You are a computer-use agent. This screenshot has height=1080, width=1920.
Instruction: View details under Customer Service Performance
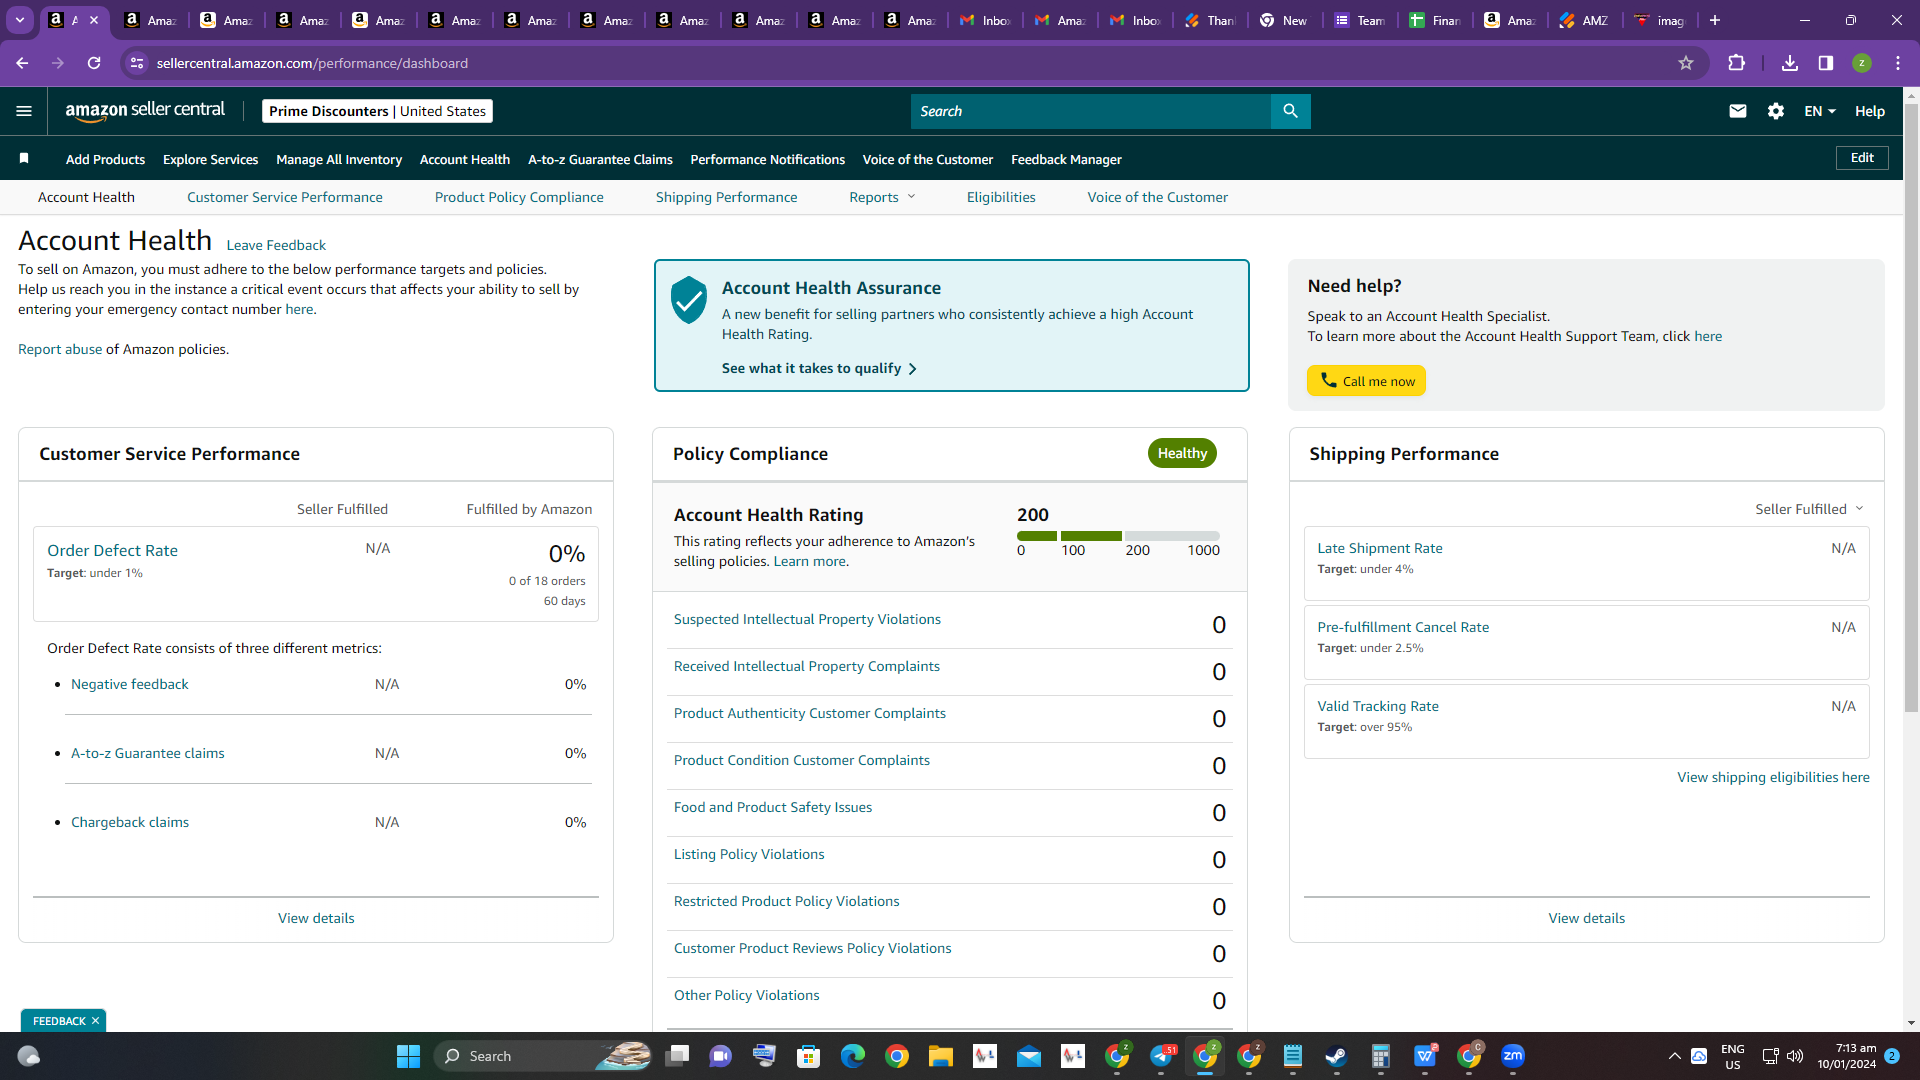[316, 918]
